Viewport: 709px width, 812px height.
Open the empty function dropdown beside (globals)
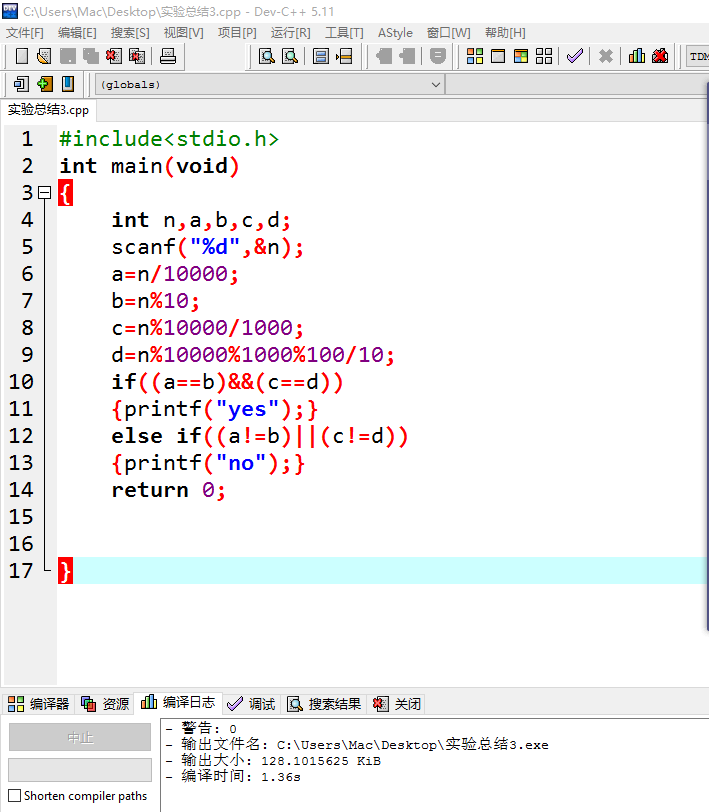click(576, 84)
